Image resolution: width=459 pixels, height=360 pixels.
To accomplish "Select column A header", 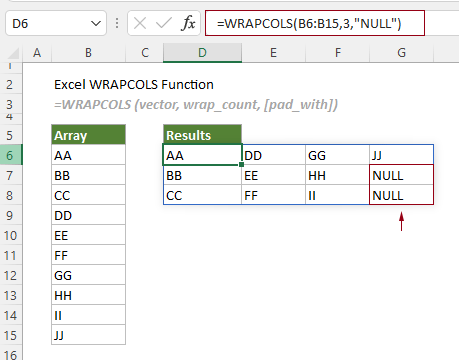I will tap(37, 53).
